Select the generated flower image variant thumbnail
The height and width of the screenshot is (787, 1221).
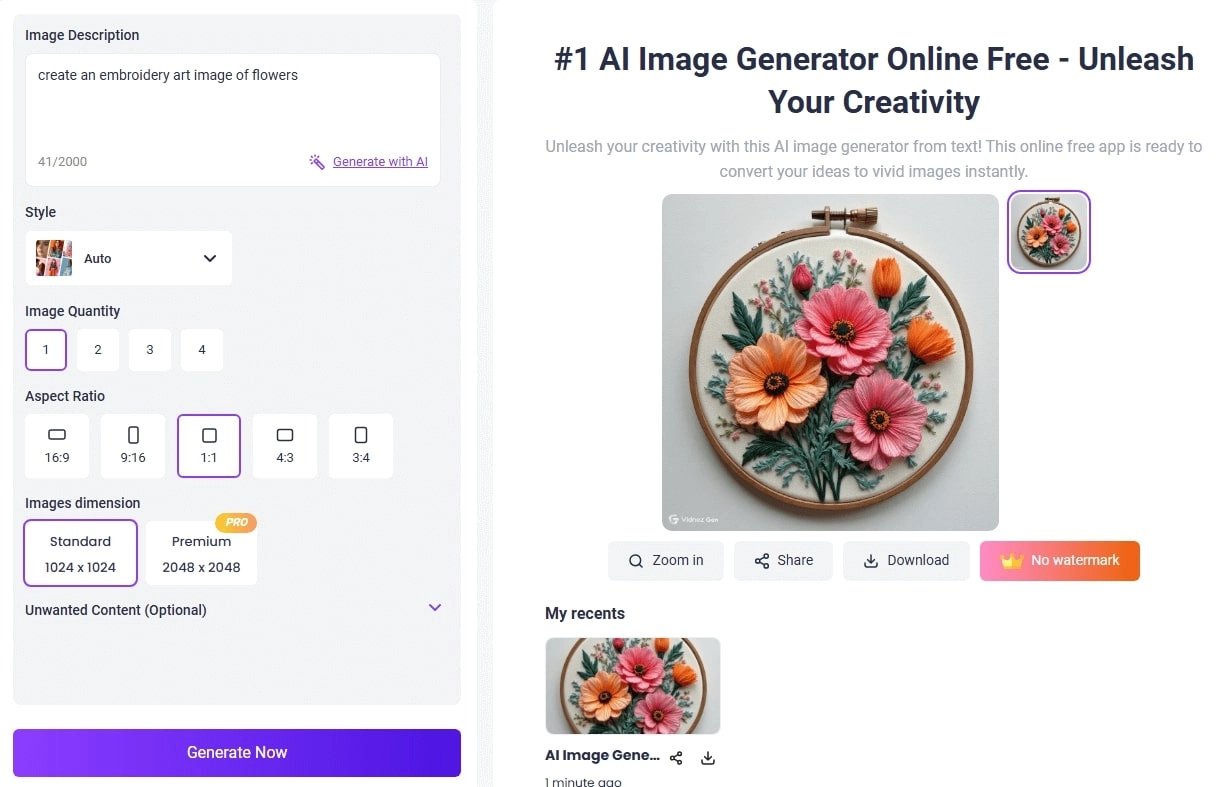click(1048, 231)
